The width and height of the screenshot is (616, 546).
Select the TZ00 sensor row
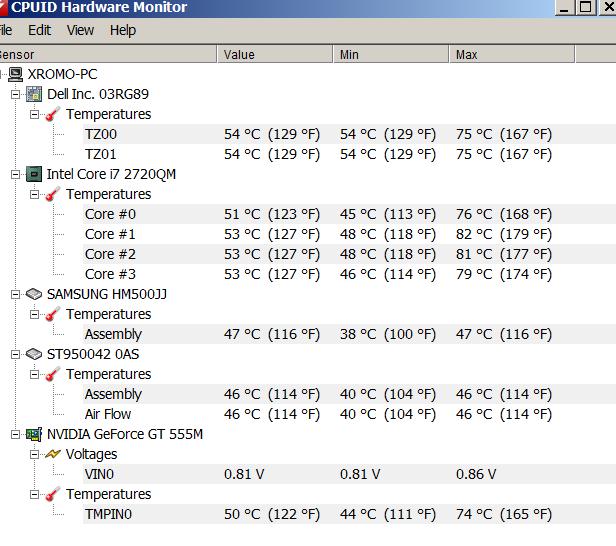pyautogui.click(x=349, y=134)
